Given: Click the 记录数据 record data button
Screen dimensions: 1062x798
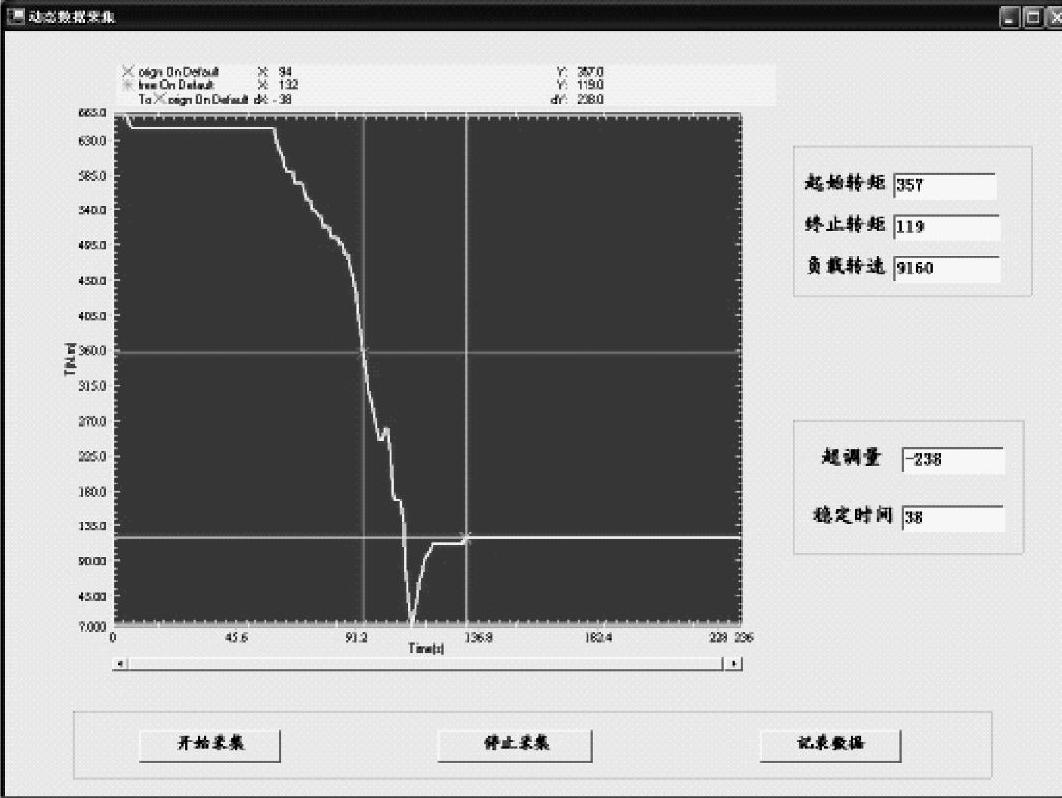Looking at the screenshot, I should click(830, 745).
